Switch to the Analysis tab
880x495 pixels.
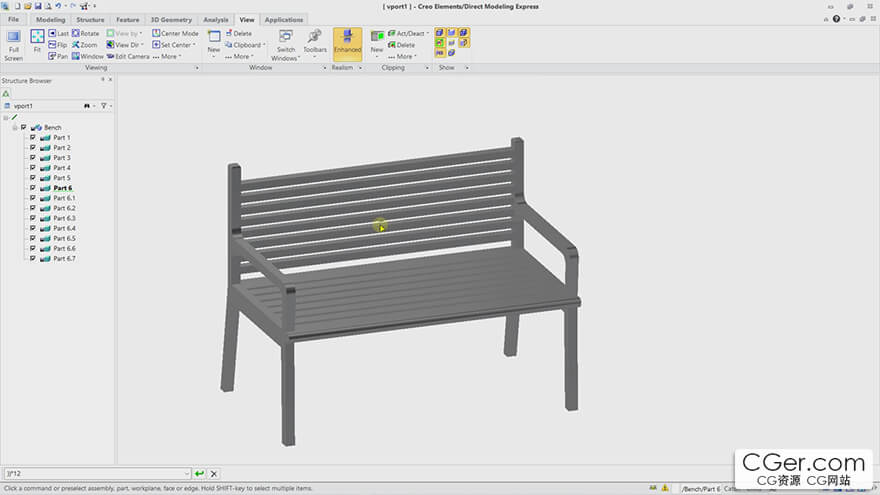point(216,20)
